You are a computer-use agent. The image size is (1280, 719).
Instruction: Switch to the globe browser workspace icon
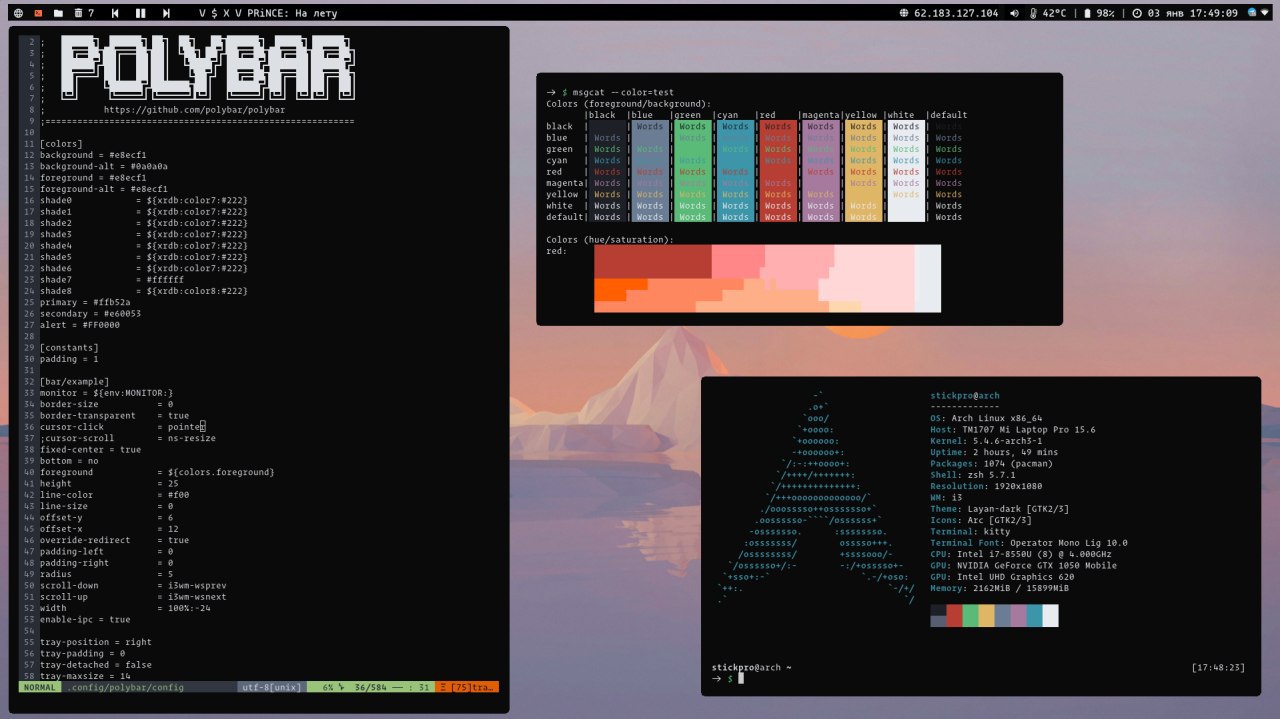click(18, 13)
